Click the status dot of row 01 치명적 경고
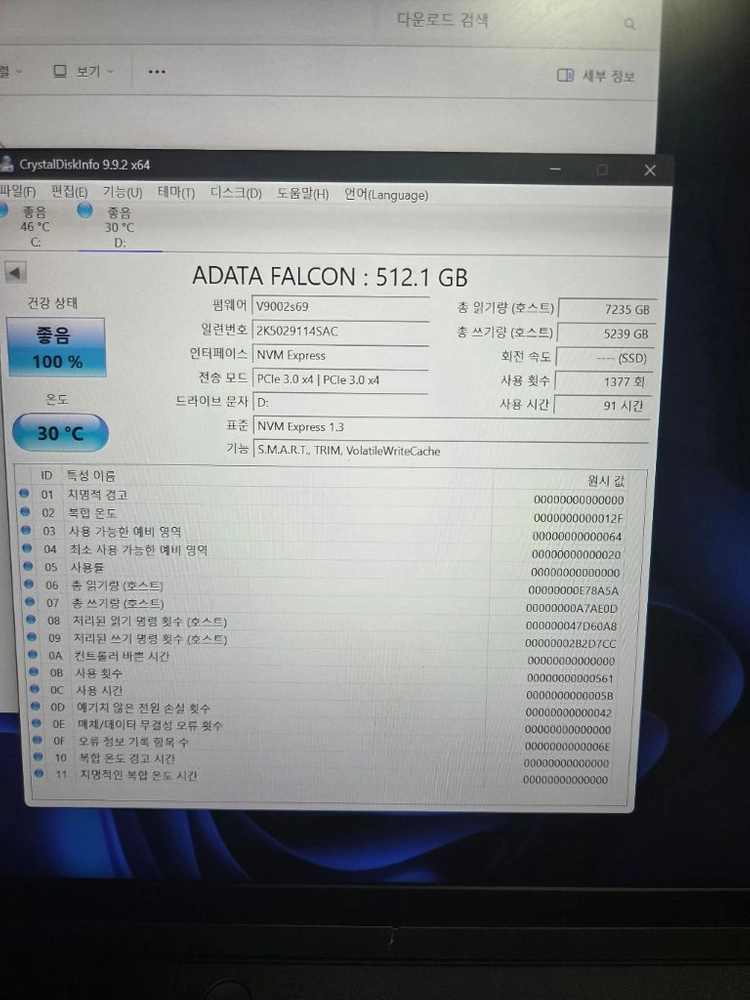The image size is (750, 1000). coord(24,493)
